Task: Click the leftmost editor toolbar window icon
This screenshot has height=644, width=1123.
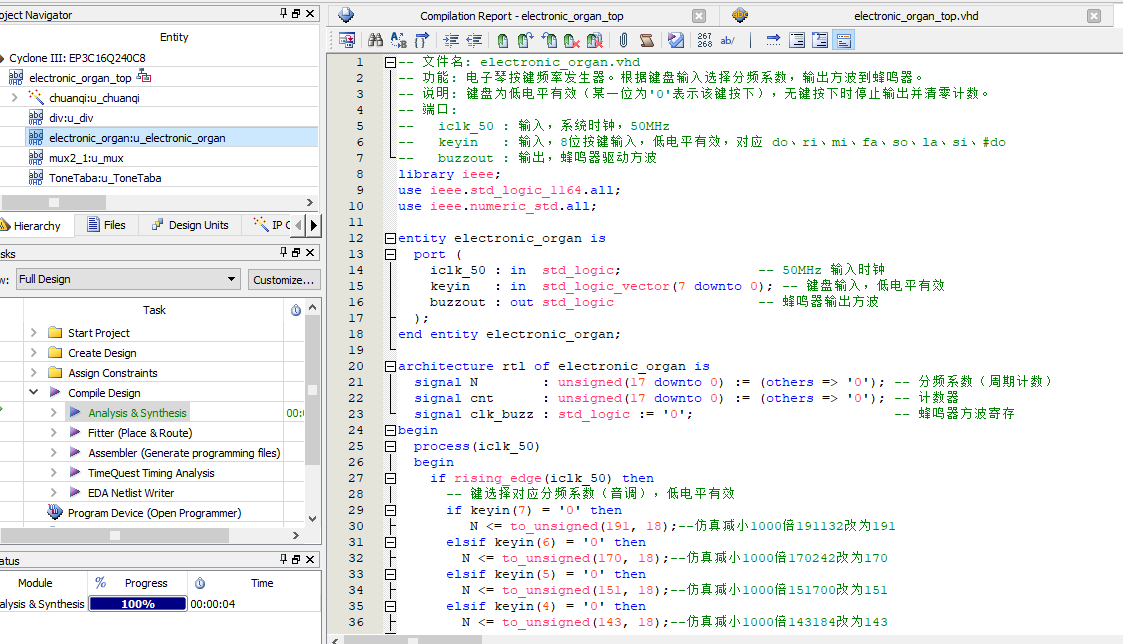Action: click(x=347, y=40)
